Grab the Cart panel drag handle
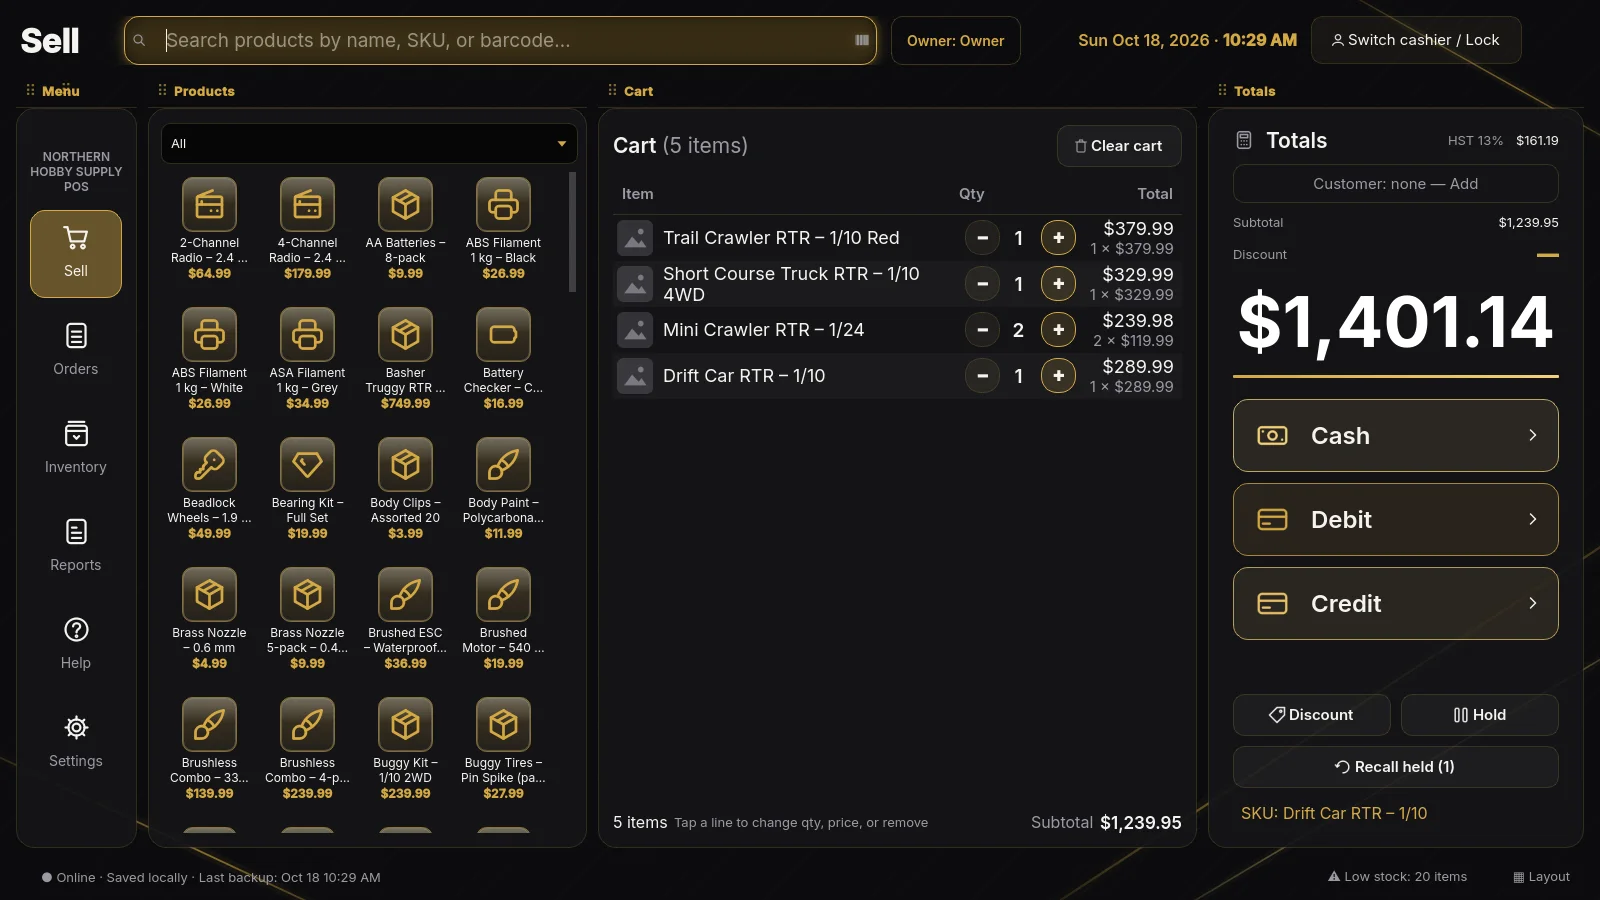 pos(613,90)
